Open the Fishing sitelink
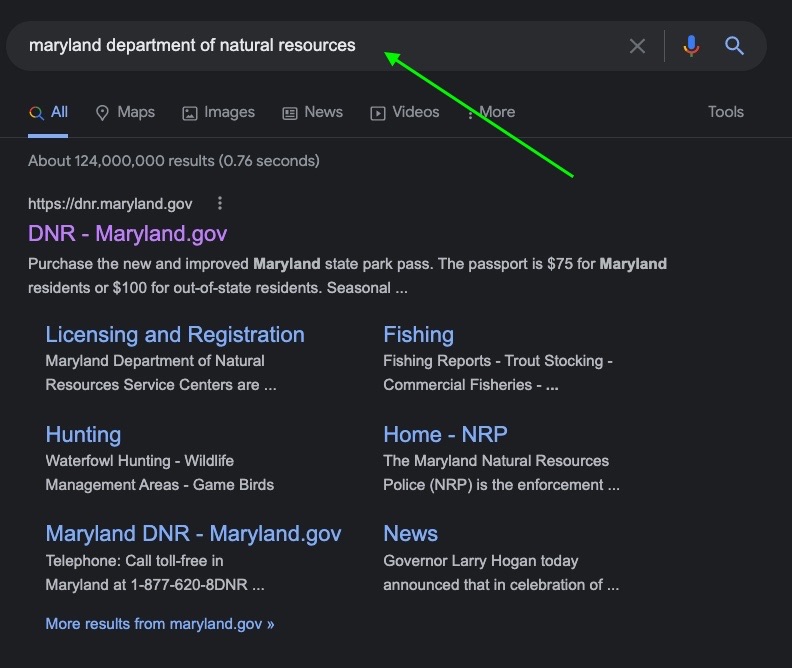 coord(418,335)
